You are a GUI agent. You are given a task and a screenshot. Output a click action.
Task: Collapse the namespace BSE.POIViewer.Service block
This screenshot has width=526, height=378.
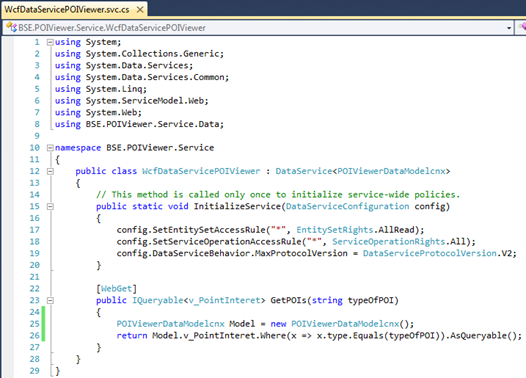(x=50, y=148)
